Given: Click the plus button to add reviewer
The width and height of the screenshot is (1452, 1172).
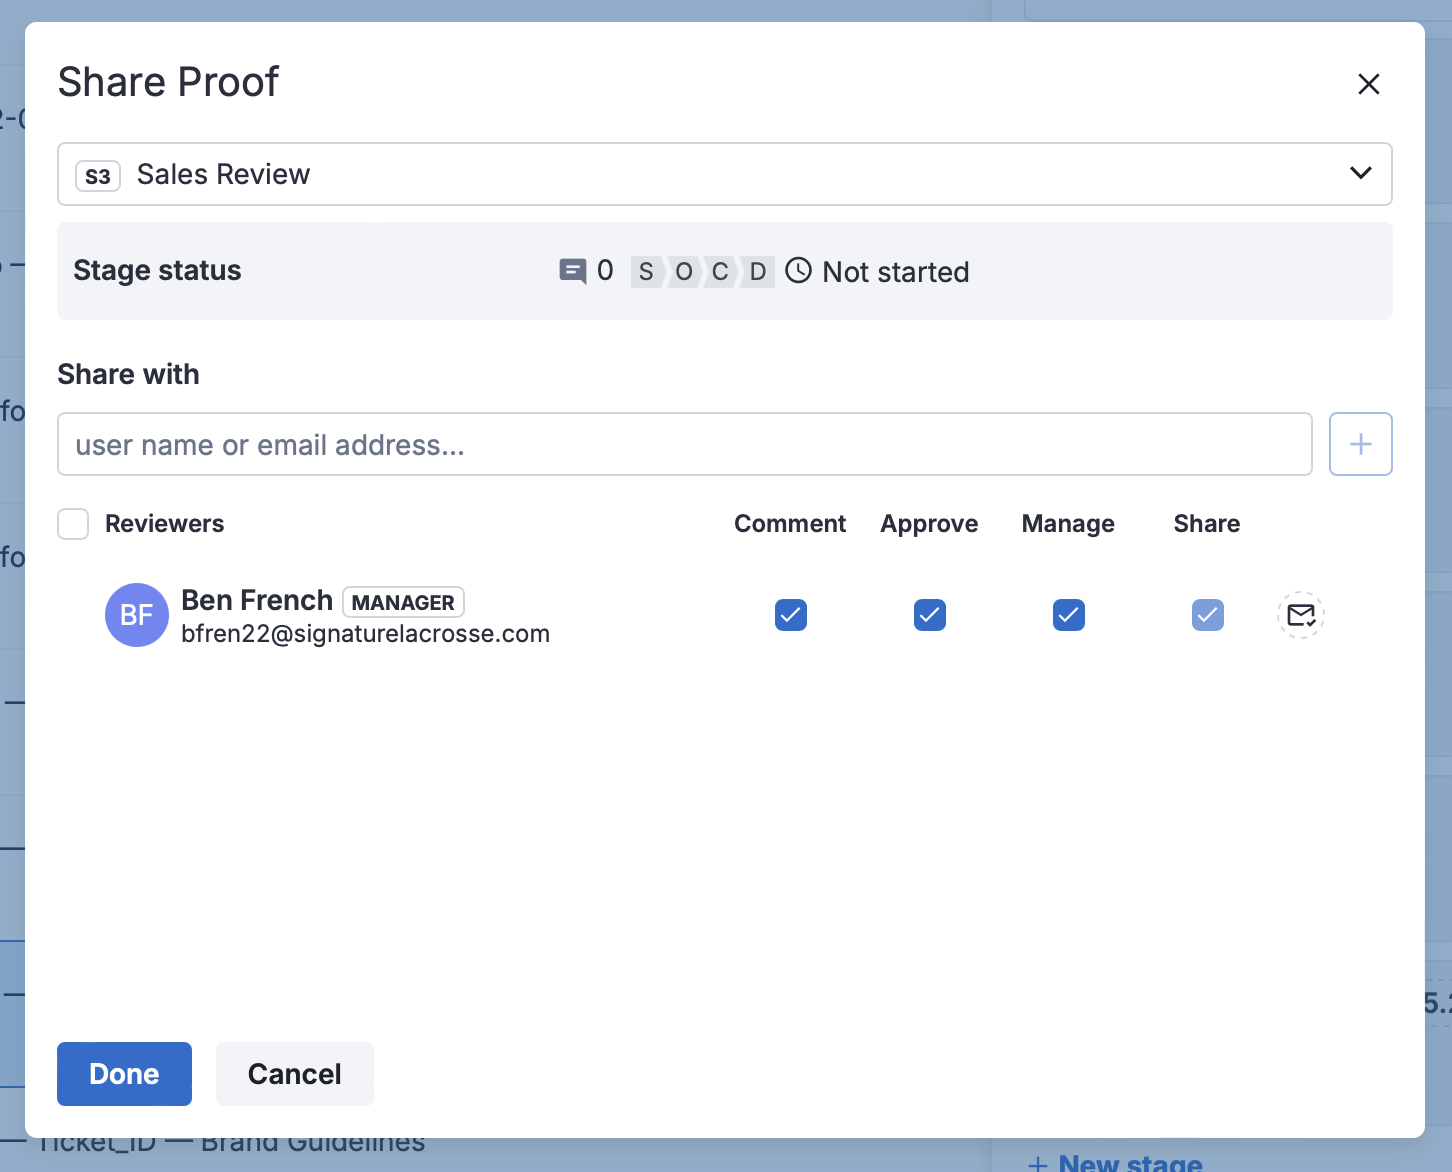Looking at the screenshot, I should (x=1360, y=444).
